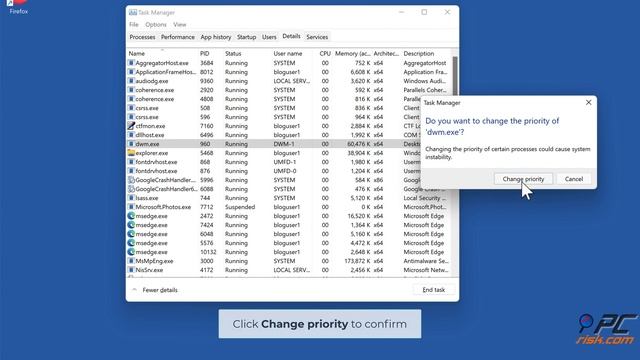Click the Microsoft.Photos.exe process icon

131,207
